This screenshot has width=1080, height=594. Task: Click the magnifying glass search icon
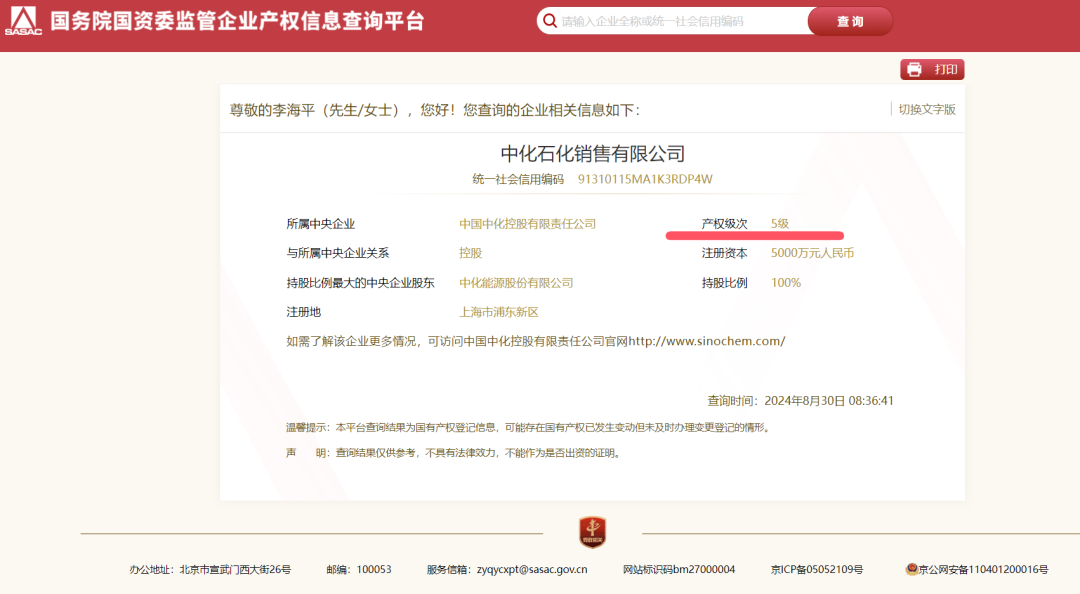[x=550, y=20]
